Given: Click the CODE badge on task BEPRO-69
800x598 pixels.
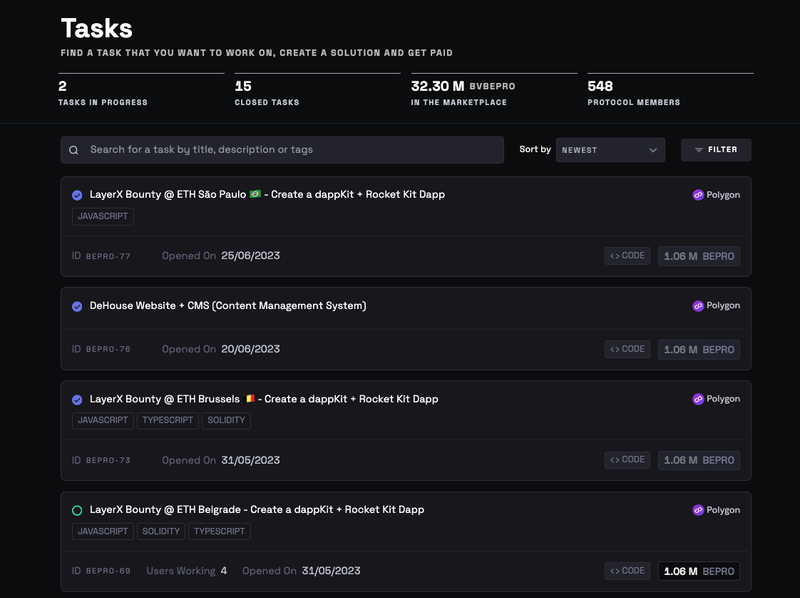Looking at the screenshot, I should 627,571.
